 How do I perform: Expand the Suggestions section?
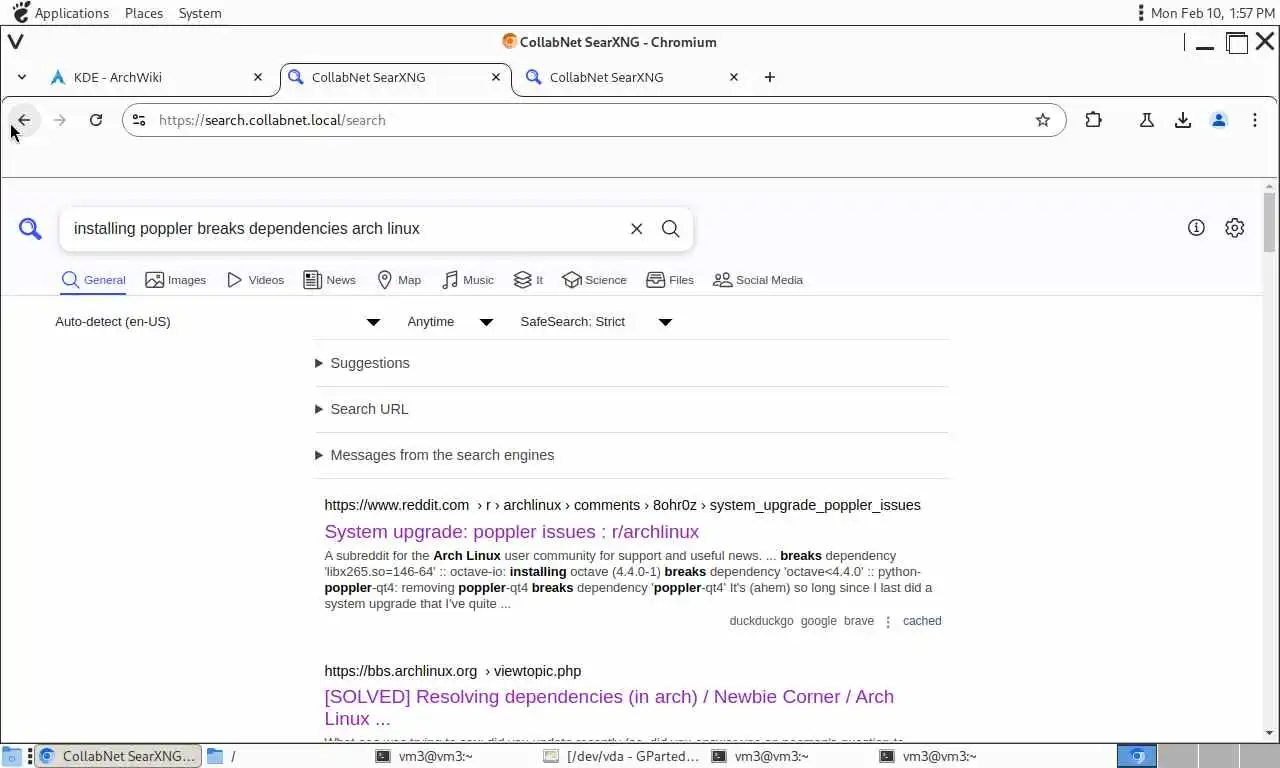(x=362, y=363)
